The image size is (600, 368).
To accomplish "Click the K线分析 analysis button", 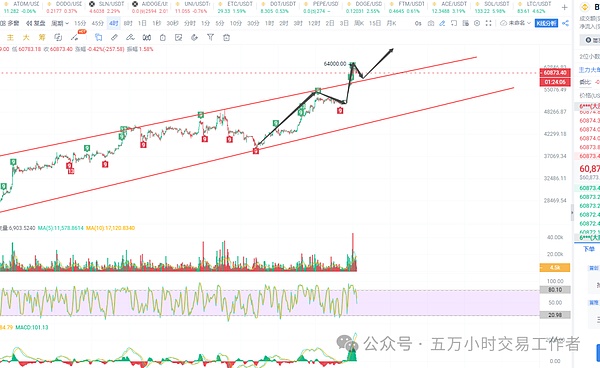I will [546, 23].
